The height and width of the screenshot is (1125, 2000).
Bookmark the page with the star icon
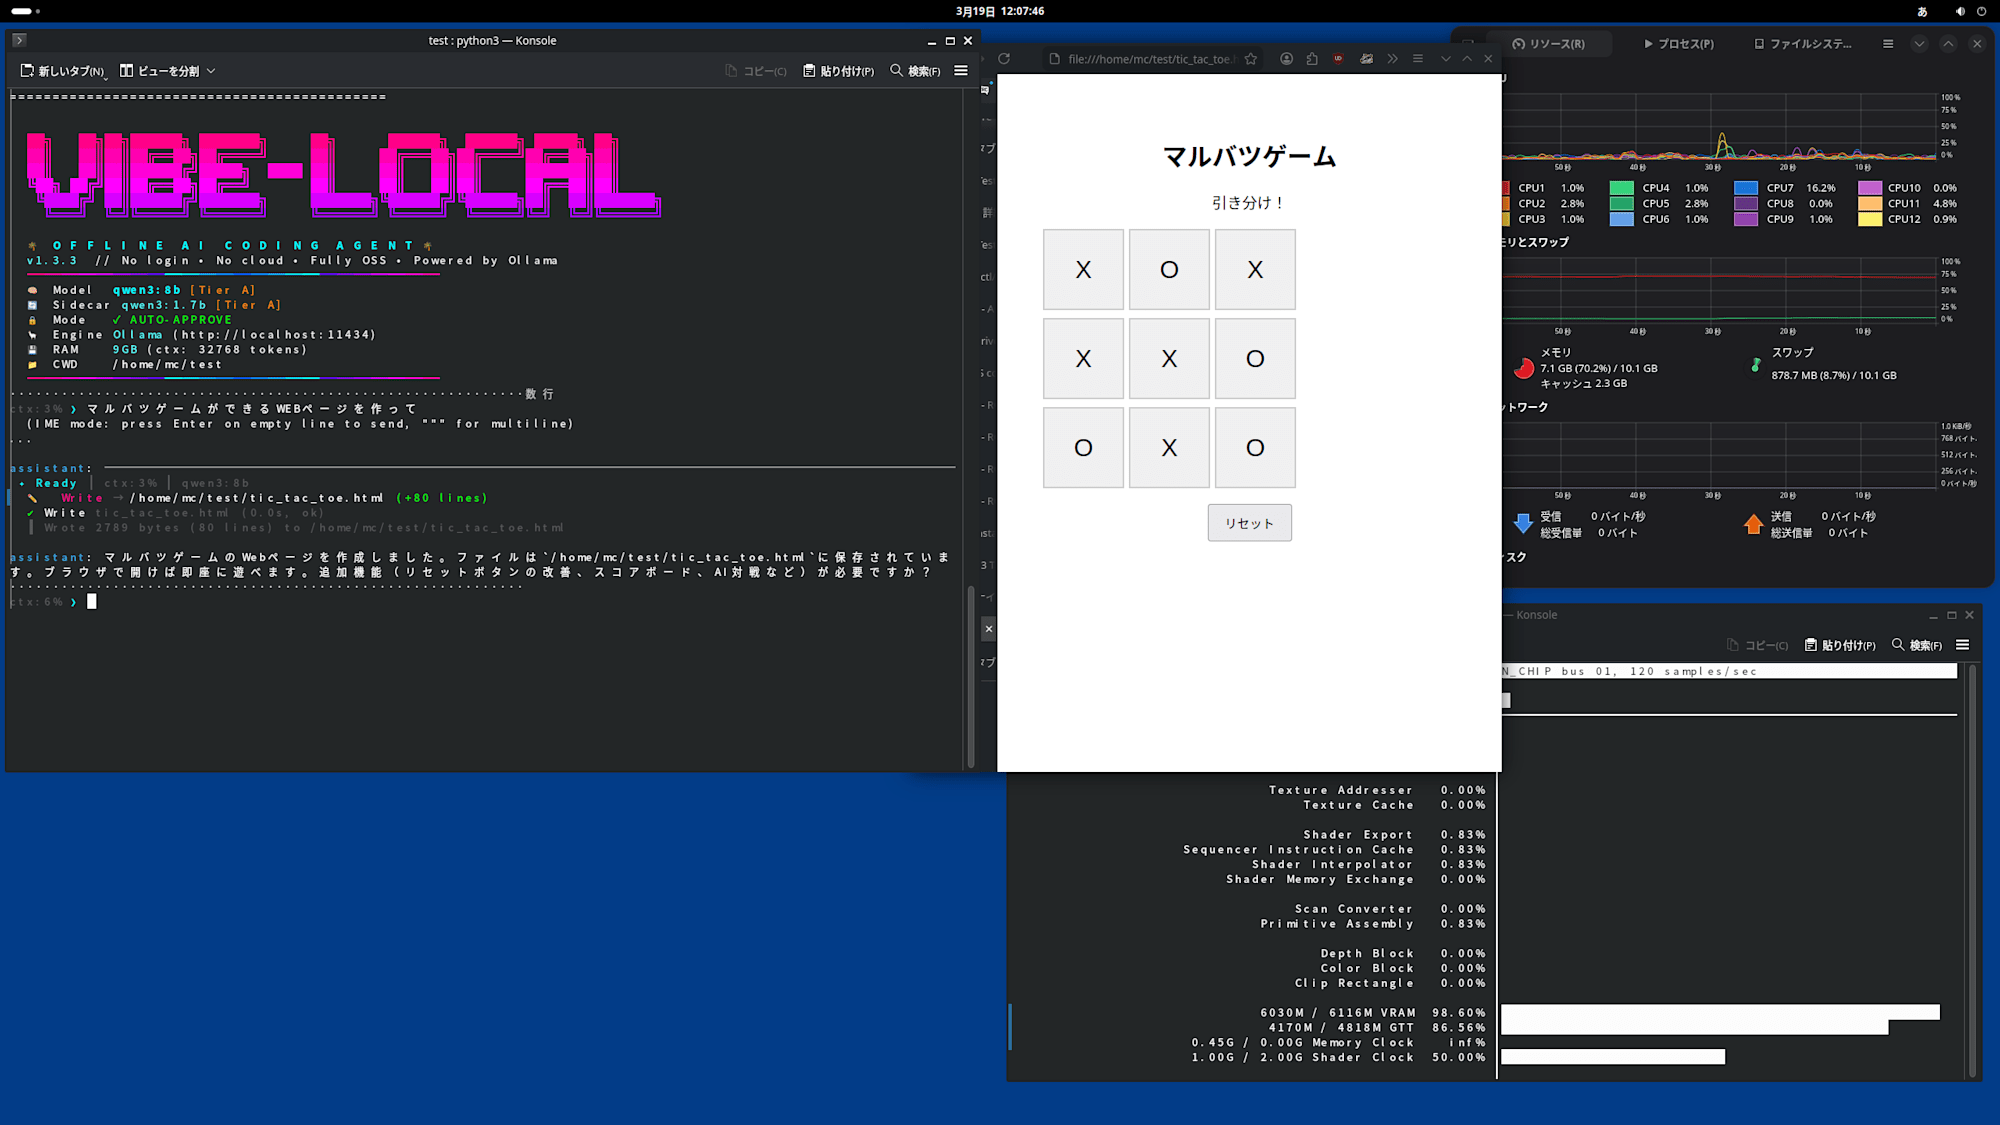click(x=1251, y=59)
